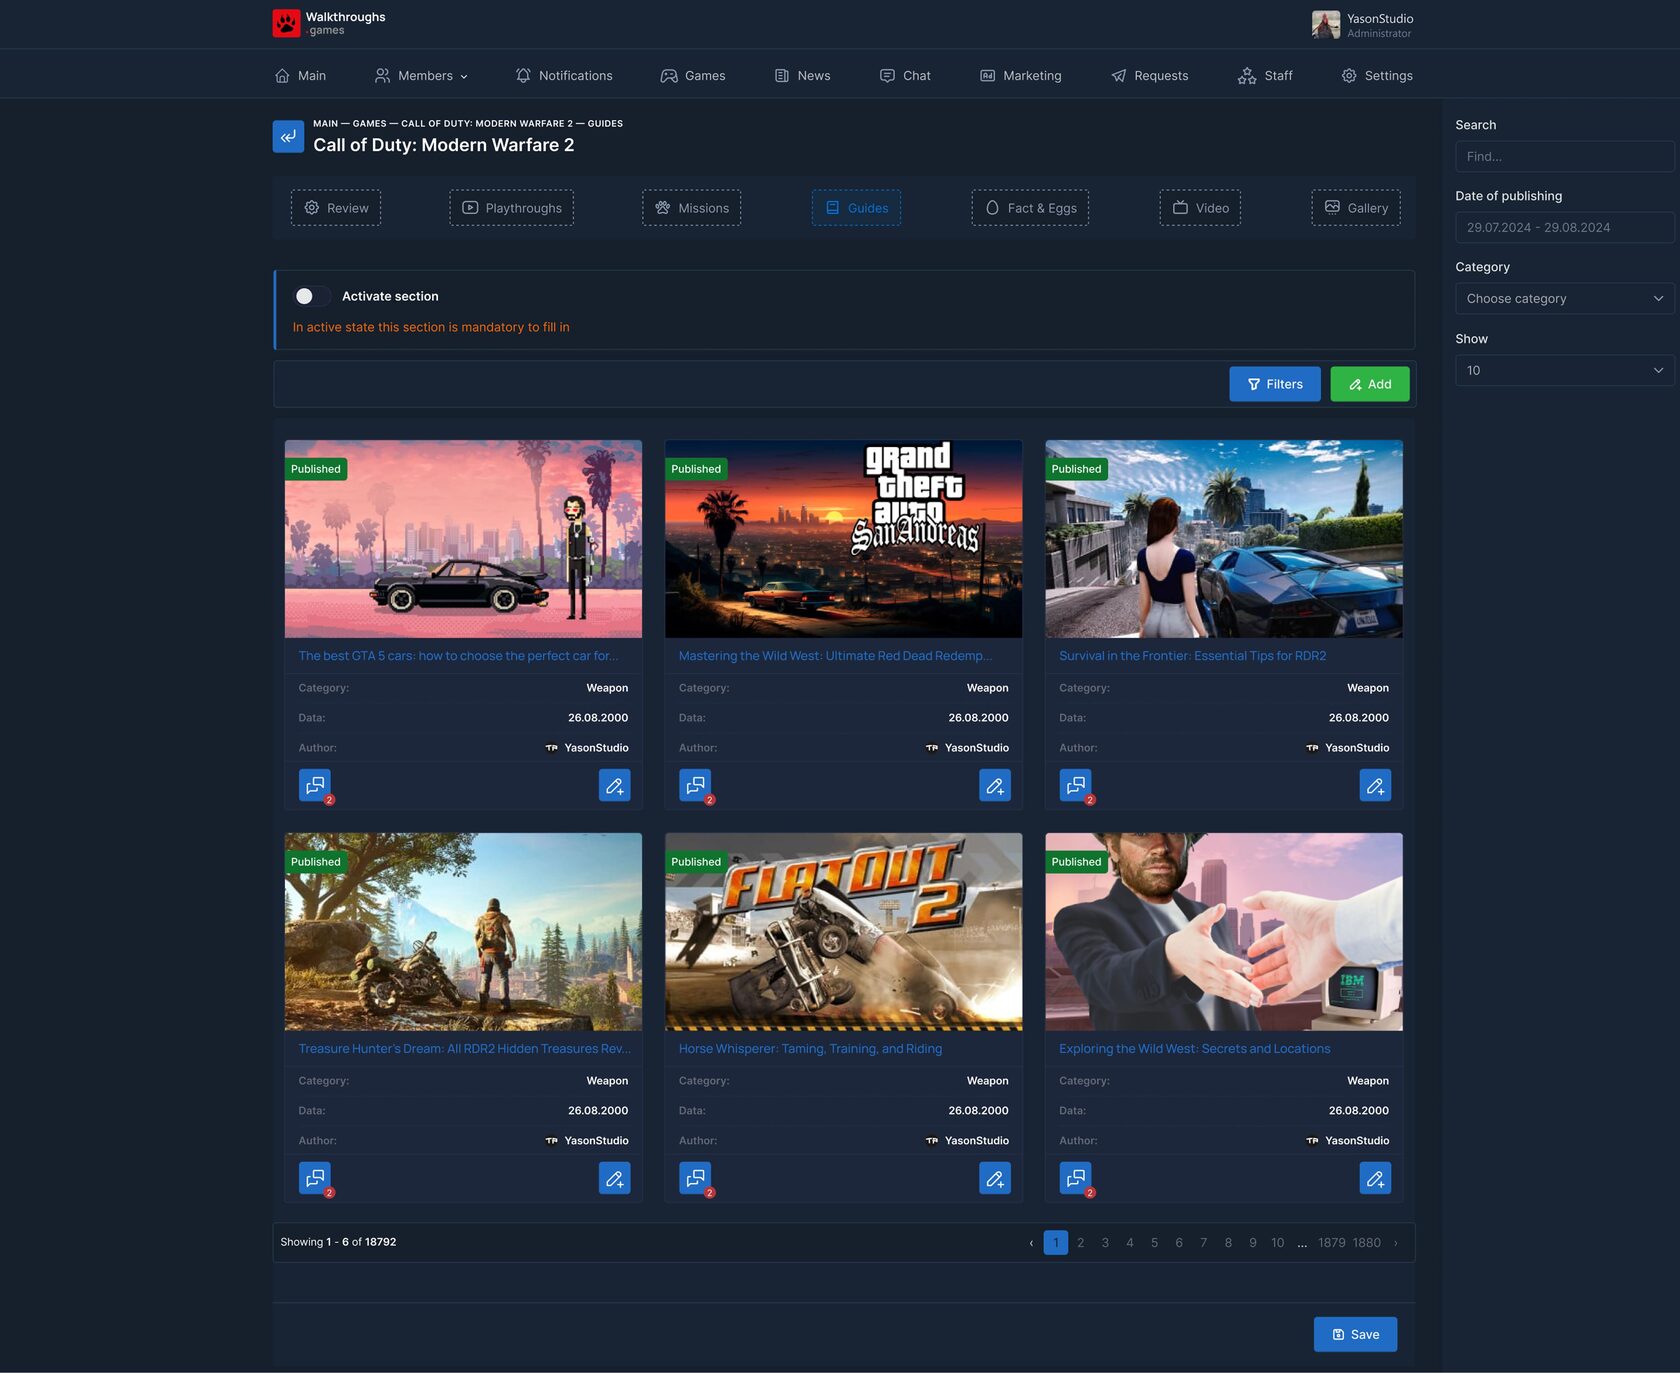
Task: Edit the 'Horse Whisperer' guide
Action: (x=994, y=1178)
